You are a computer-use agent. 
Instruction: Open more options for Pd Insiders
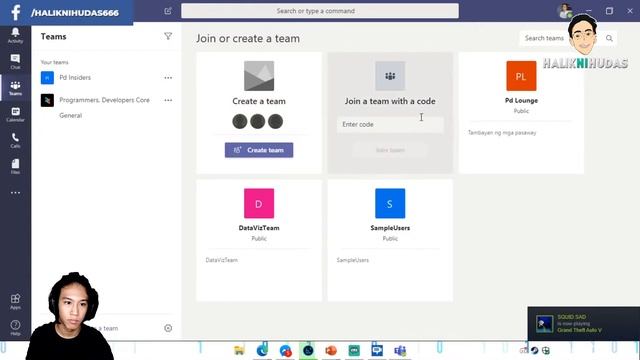(x=168, y=78)
